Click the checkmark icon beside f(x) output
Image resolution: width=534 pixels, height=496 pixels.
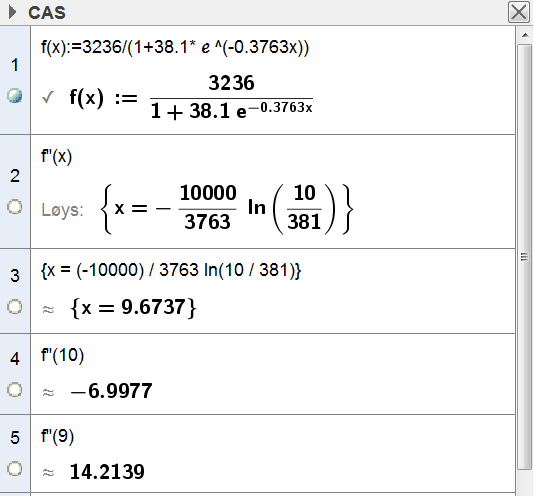click(48, 97)
